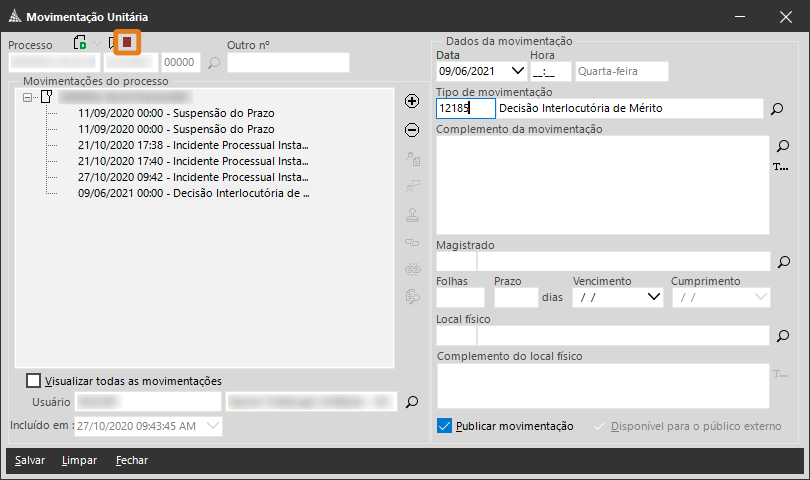Click the 00000 process number field
Viewport: 810px width, 480px height.
[181, 63]
